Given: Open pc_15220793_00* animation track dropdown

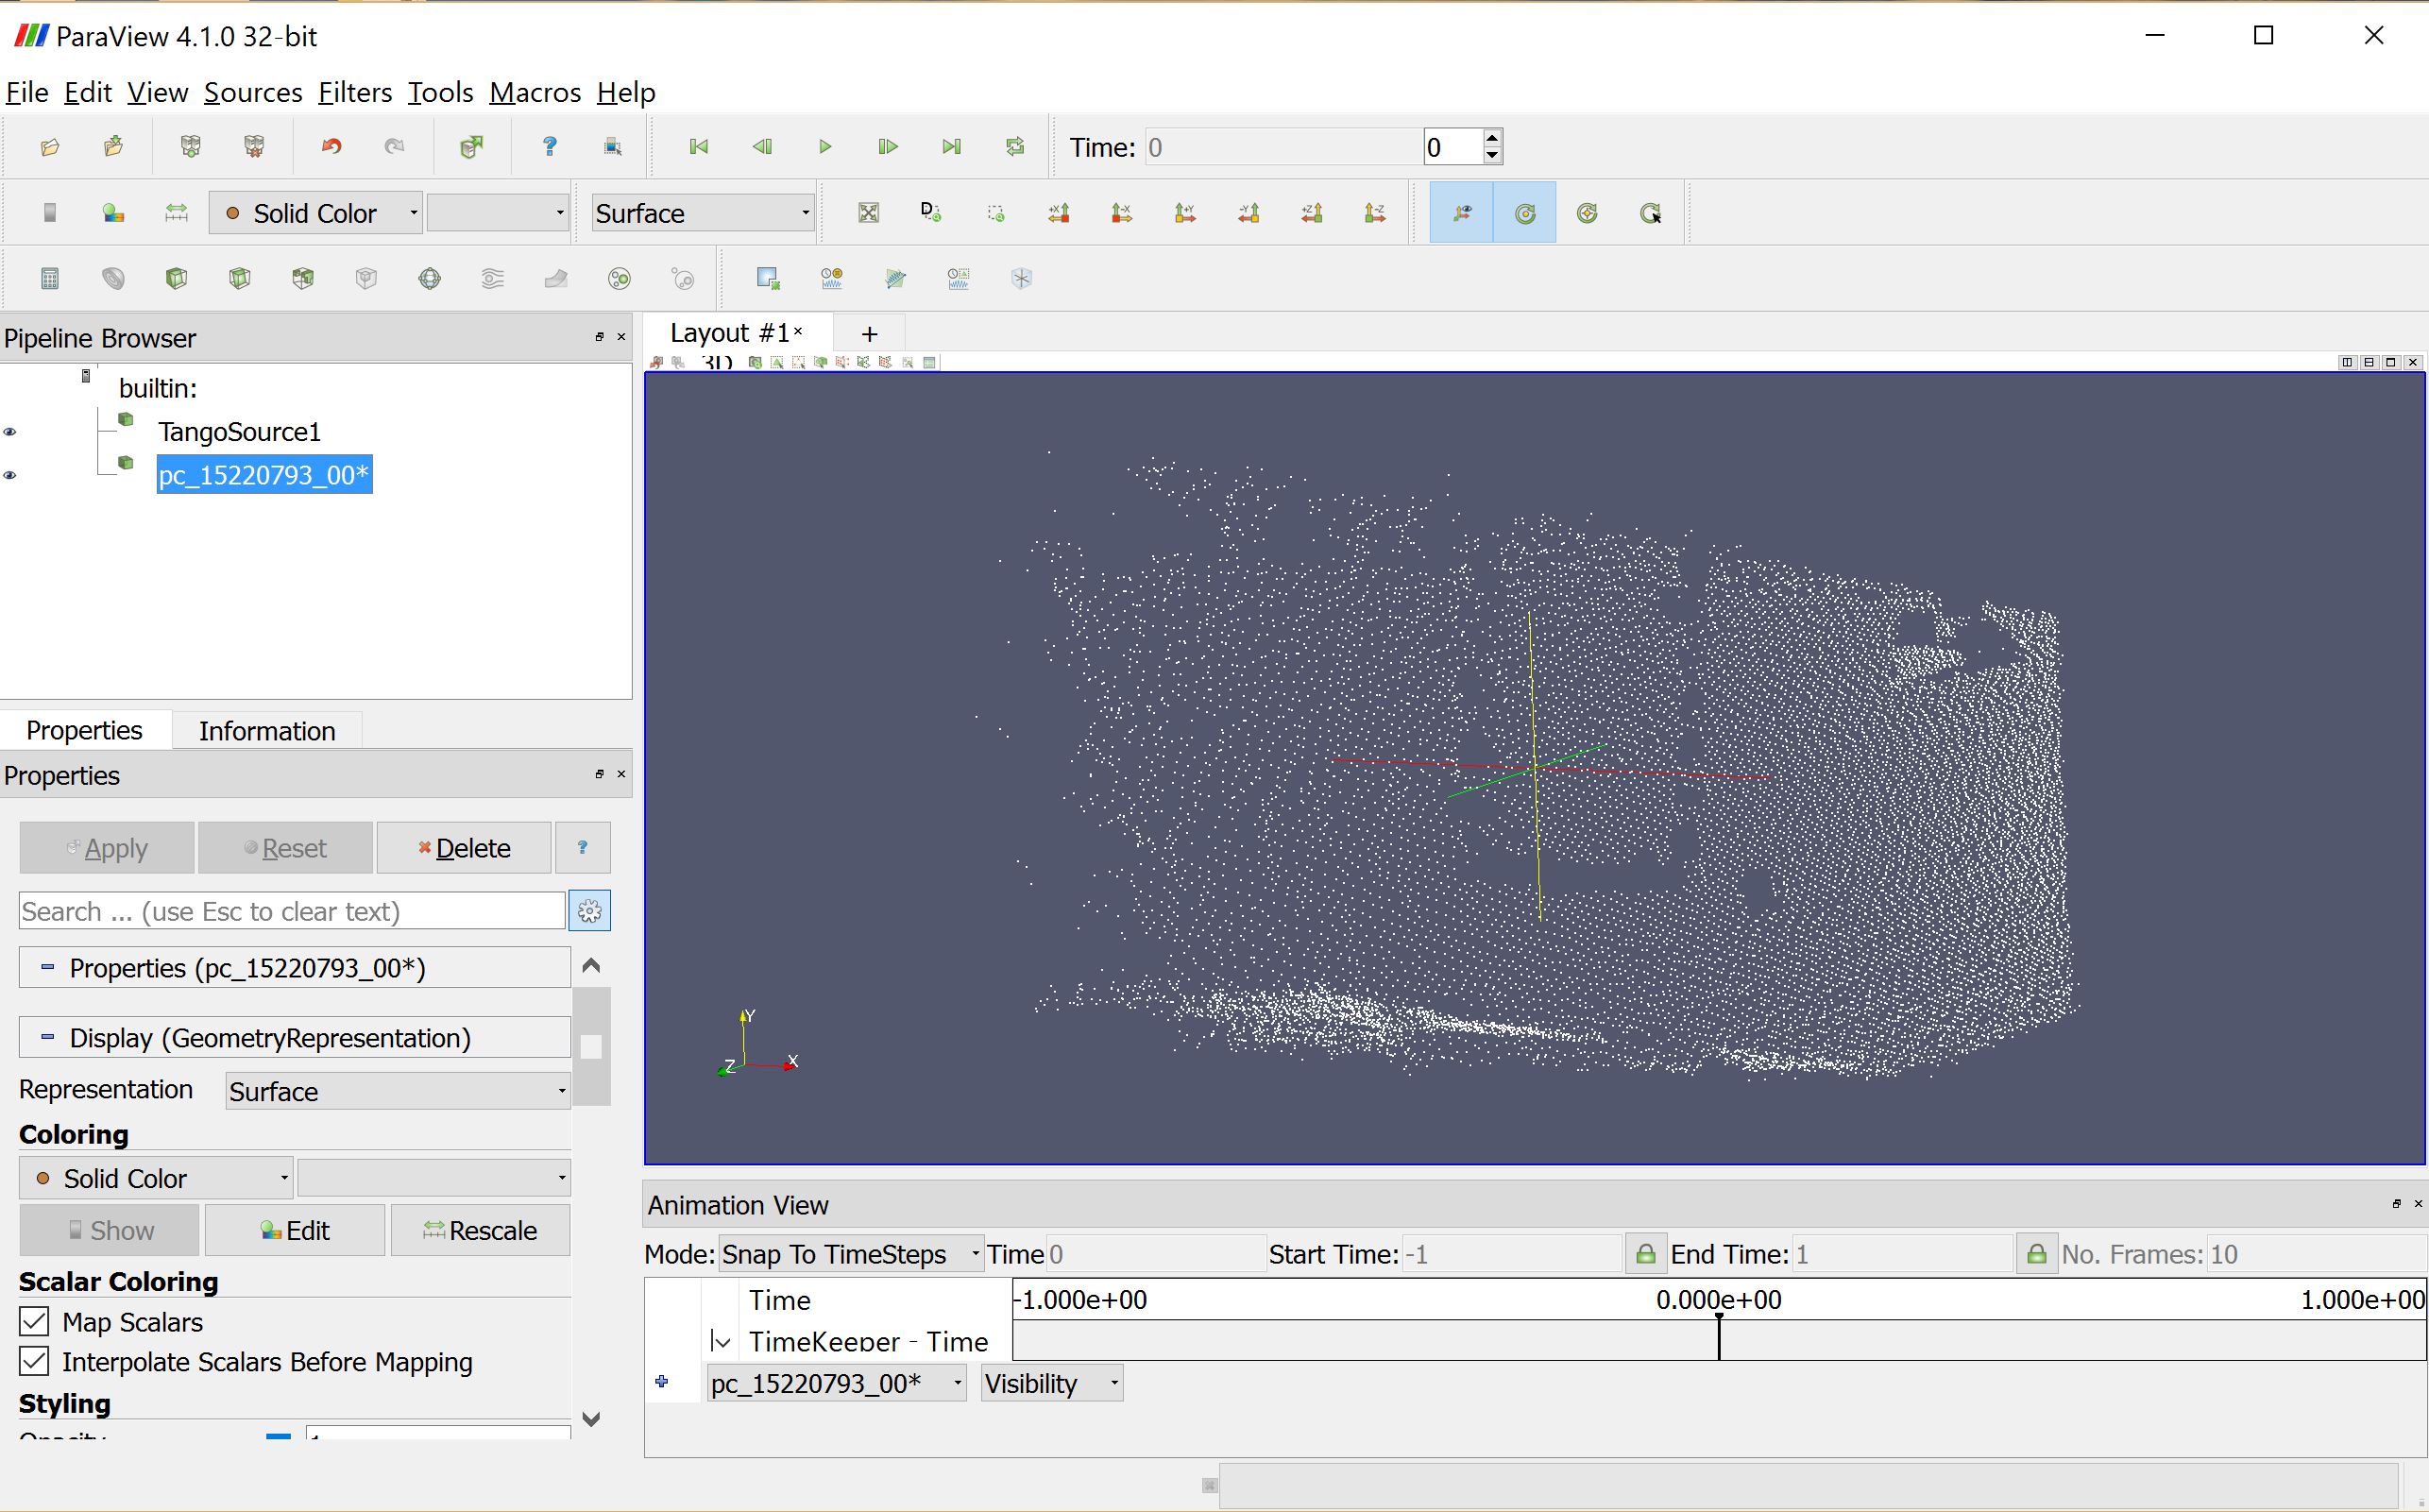Looking at the screenshot, I should 836,1384.
